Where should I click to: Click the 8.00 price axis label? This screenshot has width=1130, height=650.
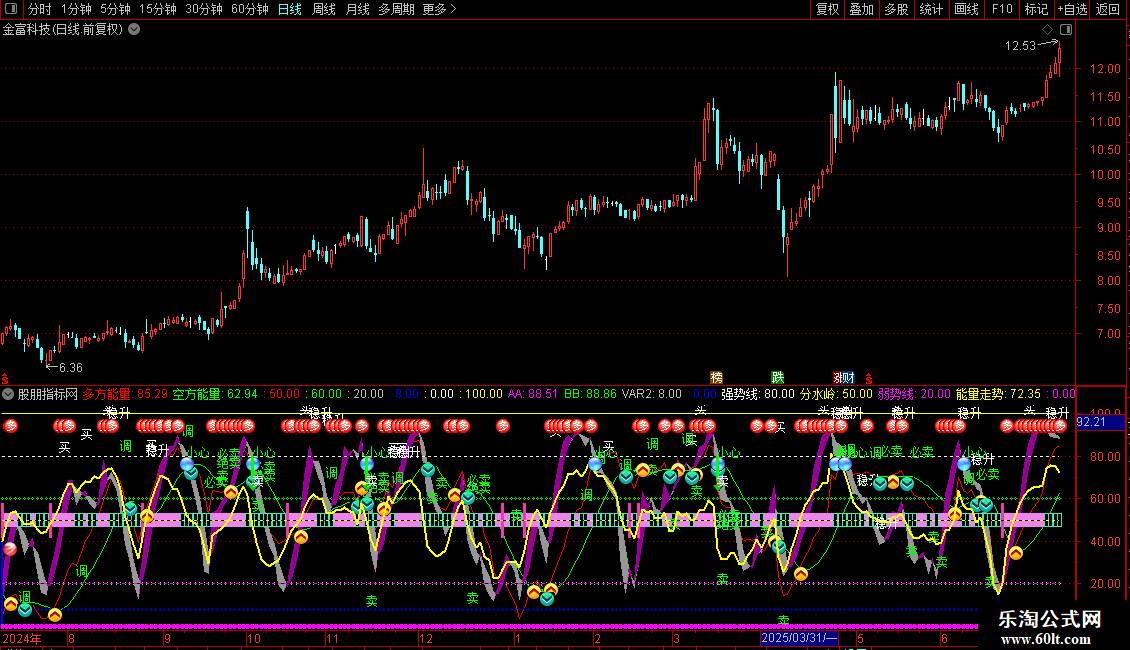pos(1108,281)
